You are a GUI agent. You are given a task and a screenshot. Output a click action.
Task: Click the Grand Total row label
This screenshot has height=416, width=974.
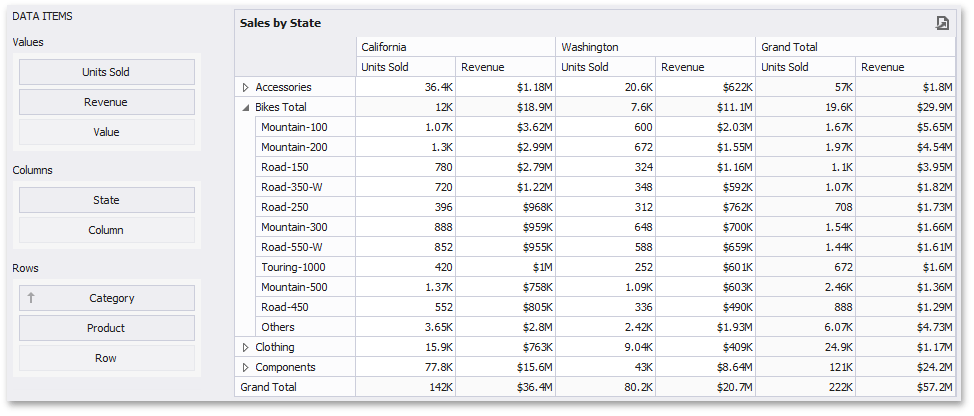[x=268, y=387]
